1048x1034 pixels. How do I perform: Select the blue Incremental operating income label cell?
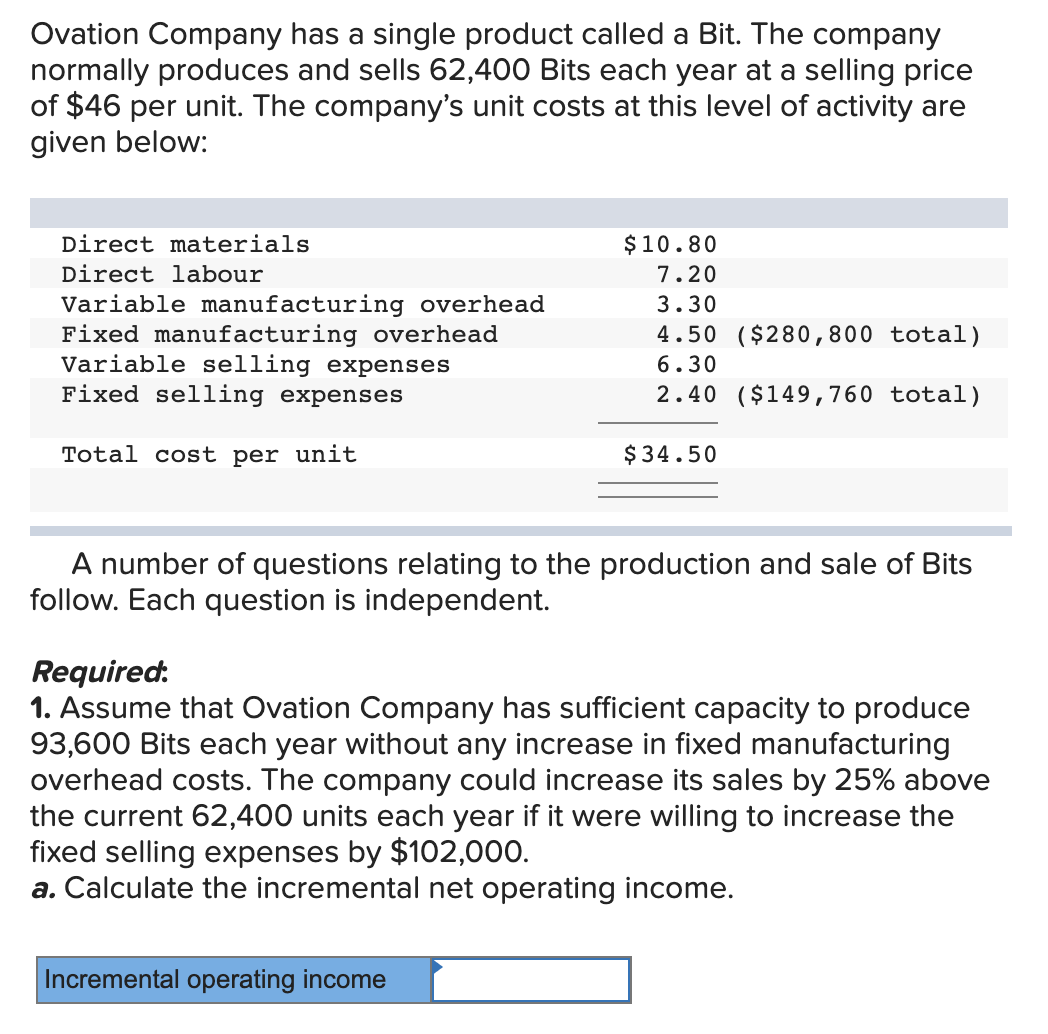225,980
